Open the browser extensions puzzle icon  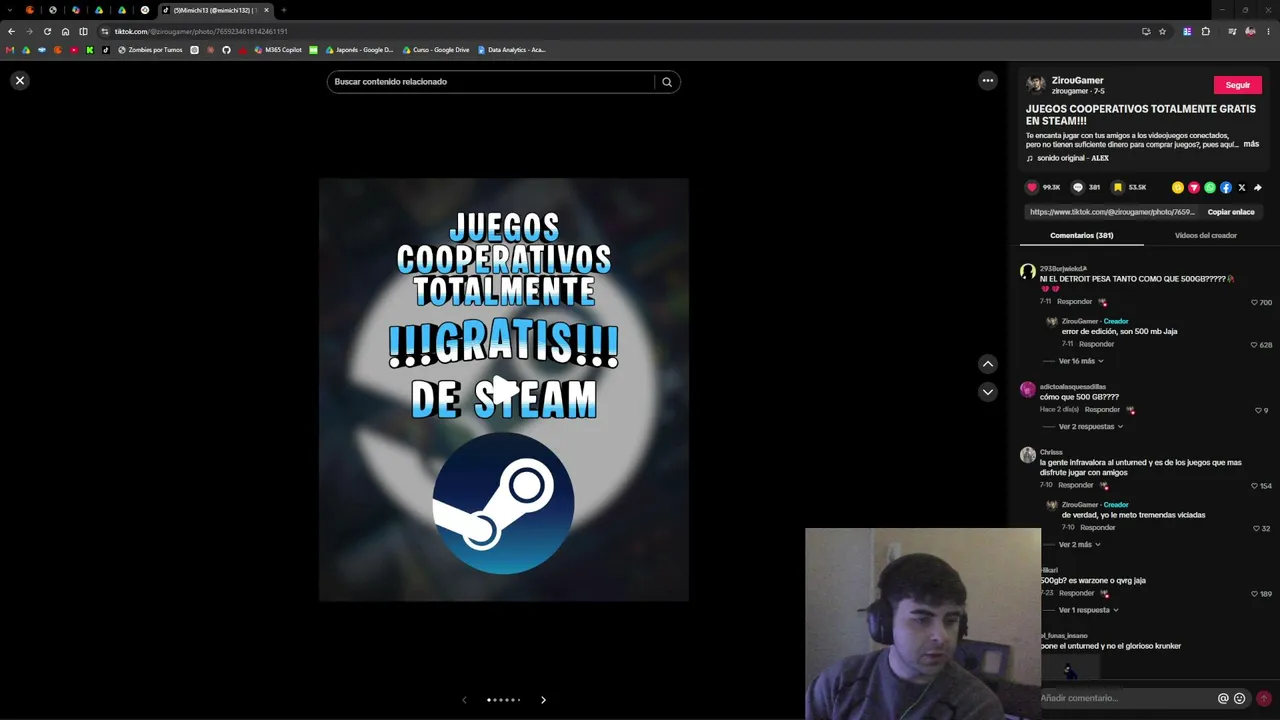click(x=1206, y=31)
